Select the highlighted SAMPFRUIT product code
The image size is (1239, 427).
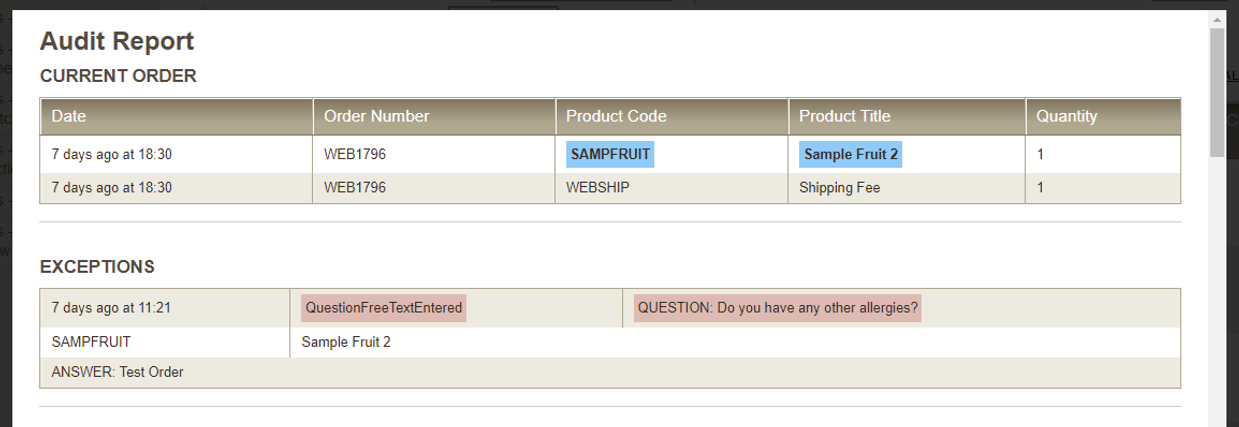click(x=610, y=155)
